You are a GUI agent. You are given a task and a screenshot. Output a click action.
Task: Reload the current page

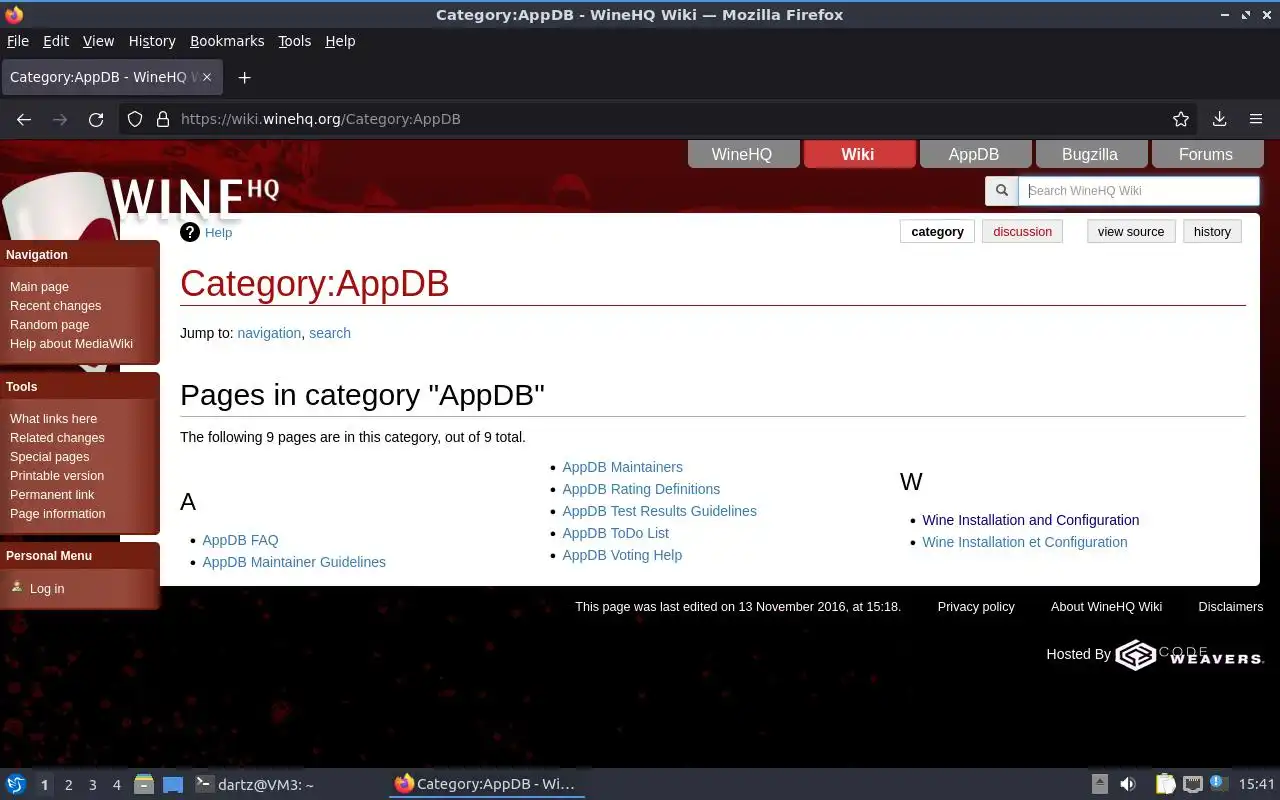click(96, 119)
